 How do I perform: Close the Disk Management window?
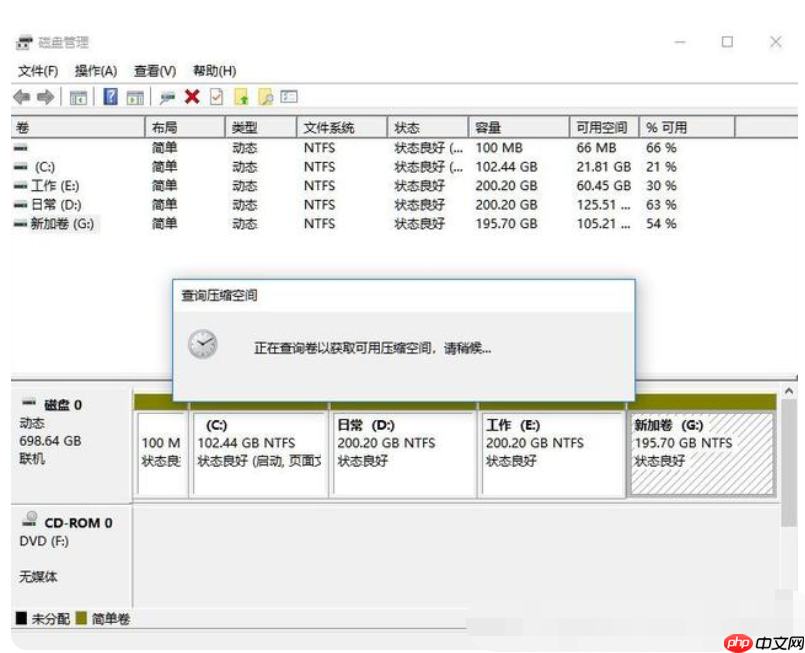(x=775, y=42)
